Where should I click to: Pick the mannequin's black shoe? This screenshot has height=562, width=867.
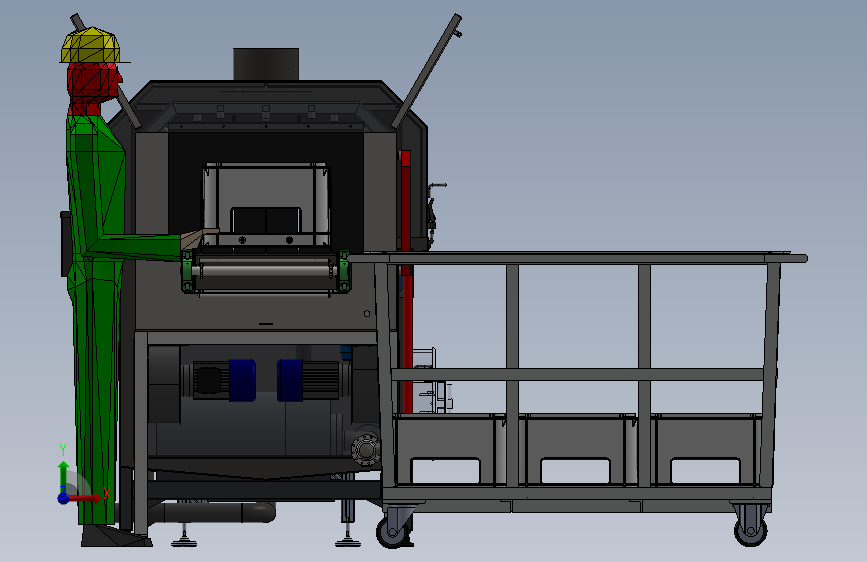pyautogui.click(x=115, y=535)
